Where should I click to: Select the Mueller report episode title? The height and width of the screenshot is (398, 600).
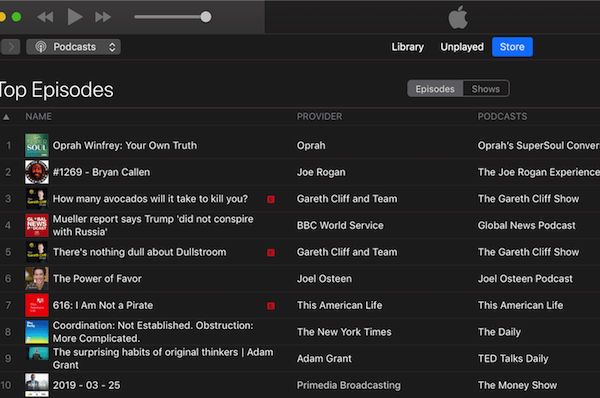(153, 225)
